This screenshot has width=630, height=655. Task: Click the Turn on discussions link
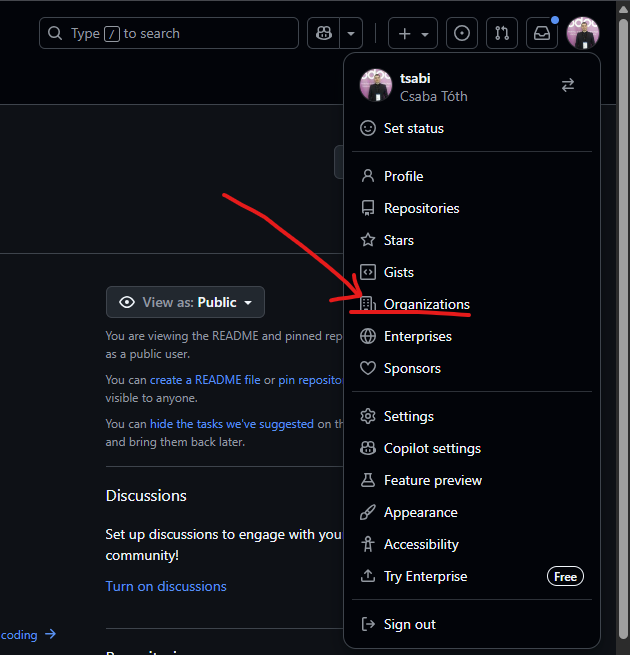tap(166, 586)
